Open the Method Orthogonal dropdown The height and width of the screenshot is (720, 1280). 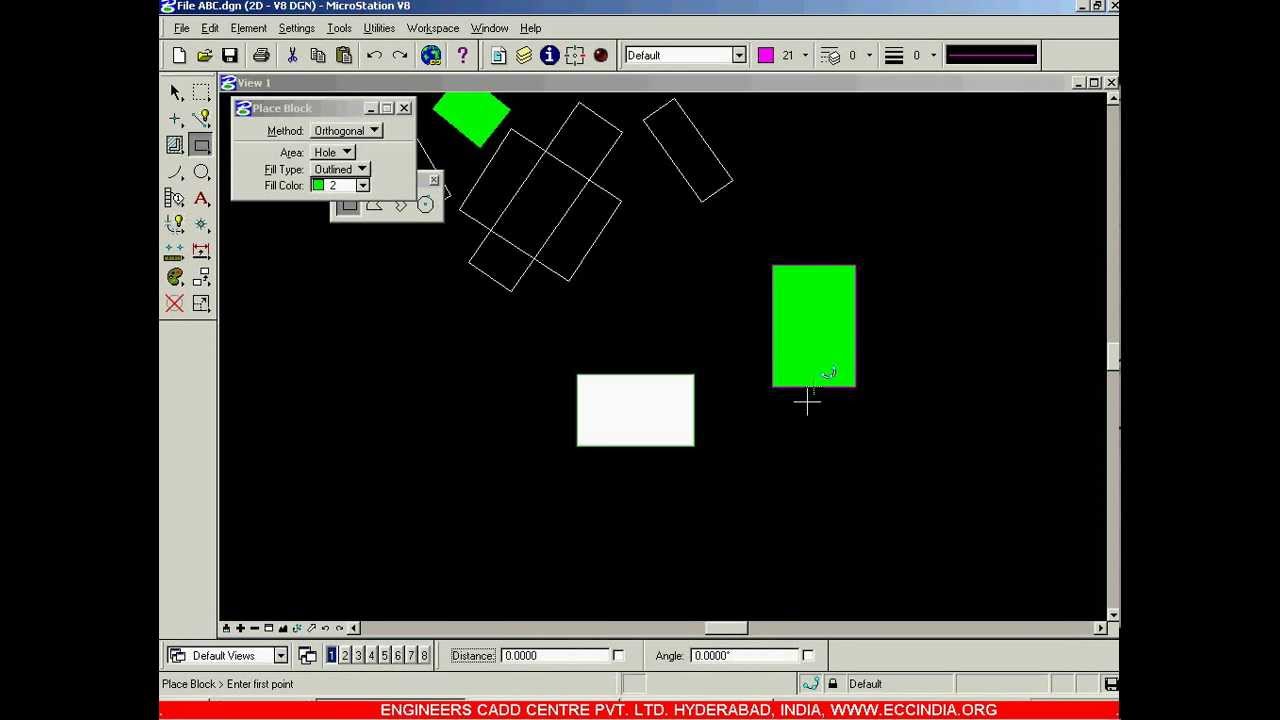point(346,131)
